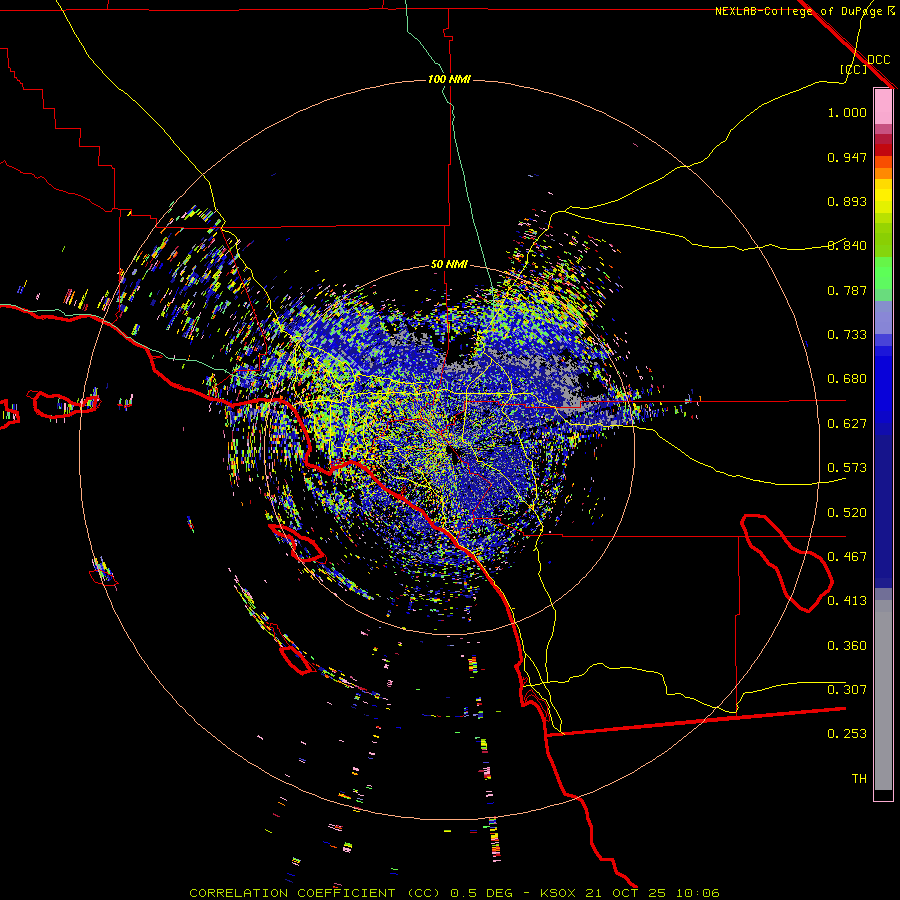
Task: Click the lavender segment of the color bar
Action: tap(883, 317)
